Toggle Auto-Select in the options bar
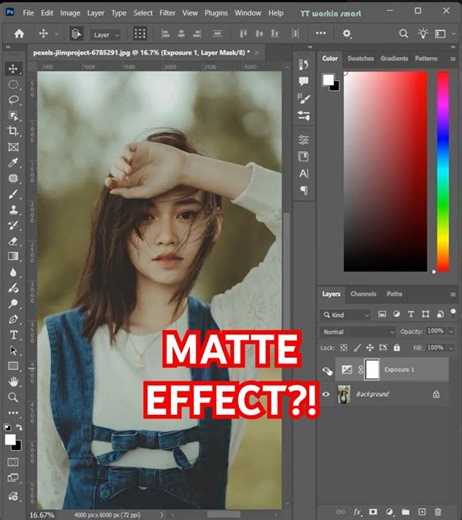This screenshot has width=462, height=520. [76, 34]
